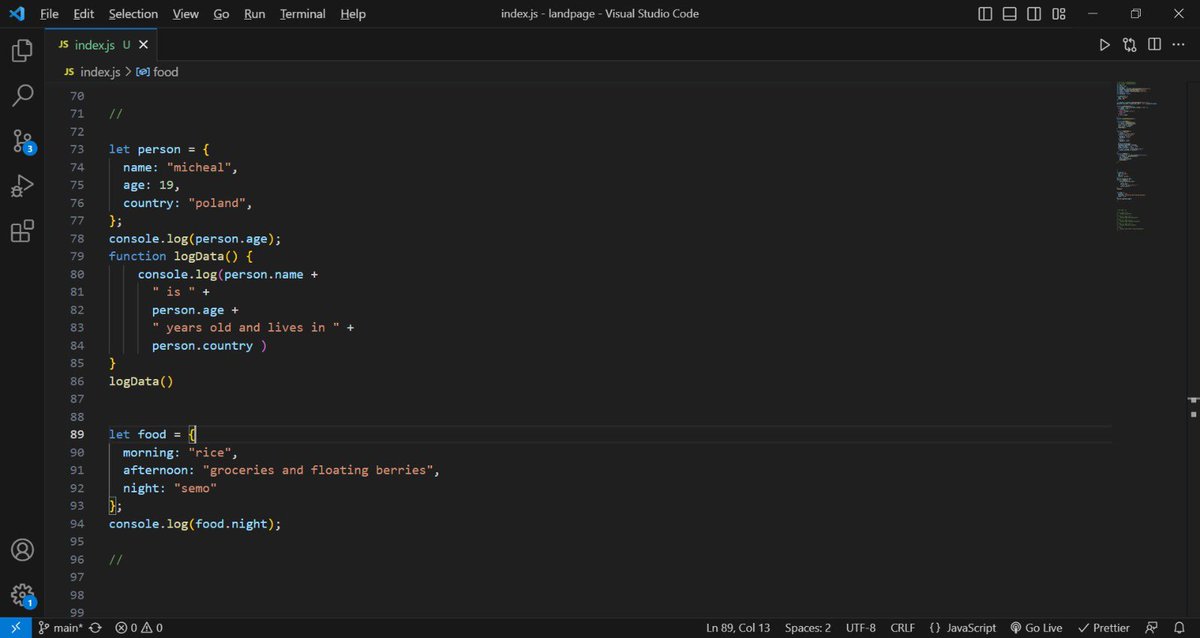Viewport: 1200px width, 638px height.
Task: Click line number 89 in the gutter
Action: (x=77, y=434)
